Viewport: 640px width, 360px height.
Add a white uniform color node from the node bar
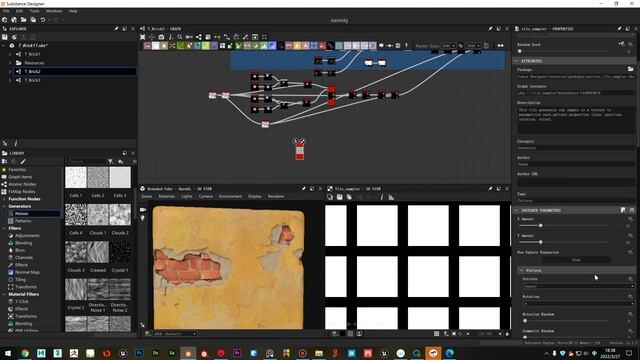click(156, 46)
